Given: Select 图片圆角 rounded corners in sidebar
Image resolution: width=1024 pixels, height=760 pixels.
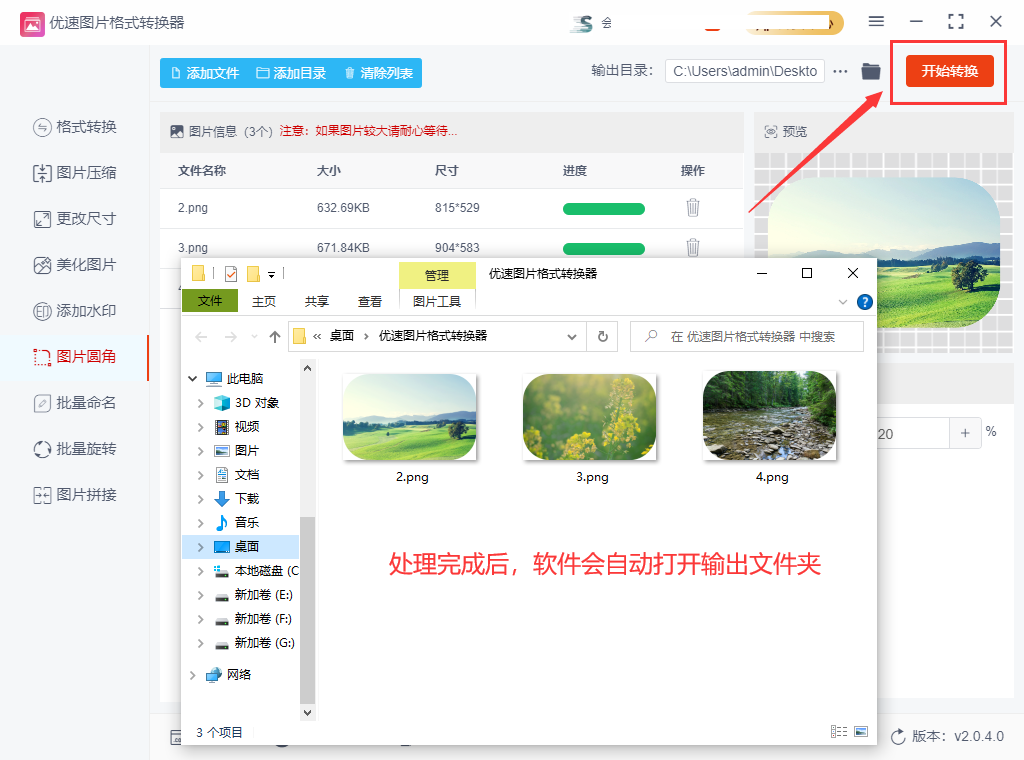Looking at the screenshot, I should pyautogui.click(x=74, y=357).
